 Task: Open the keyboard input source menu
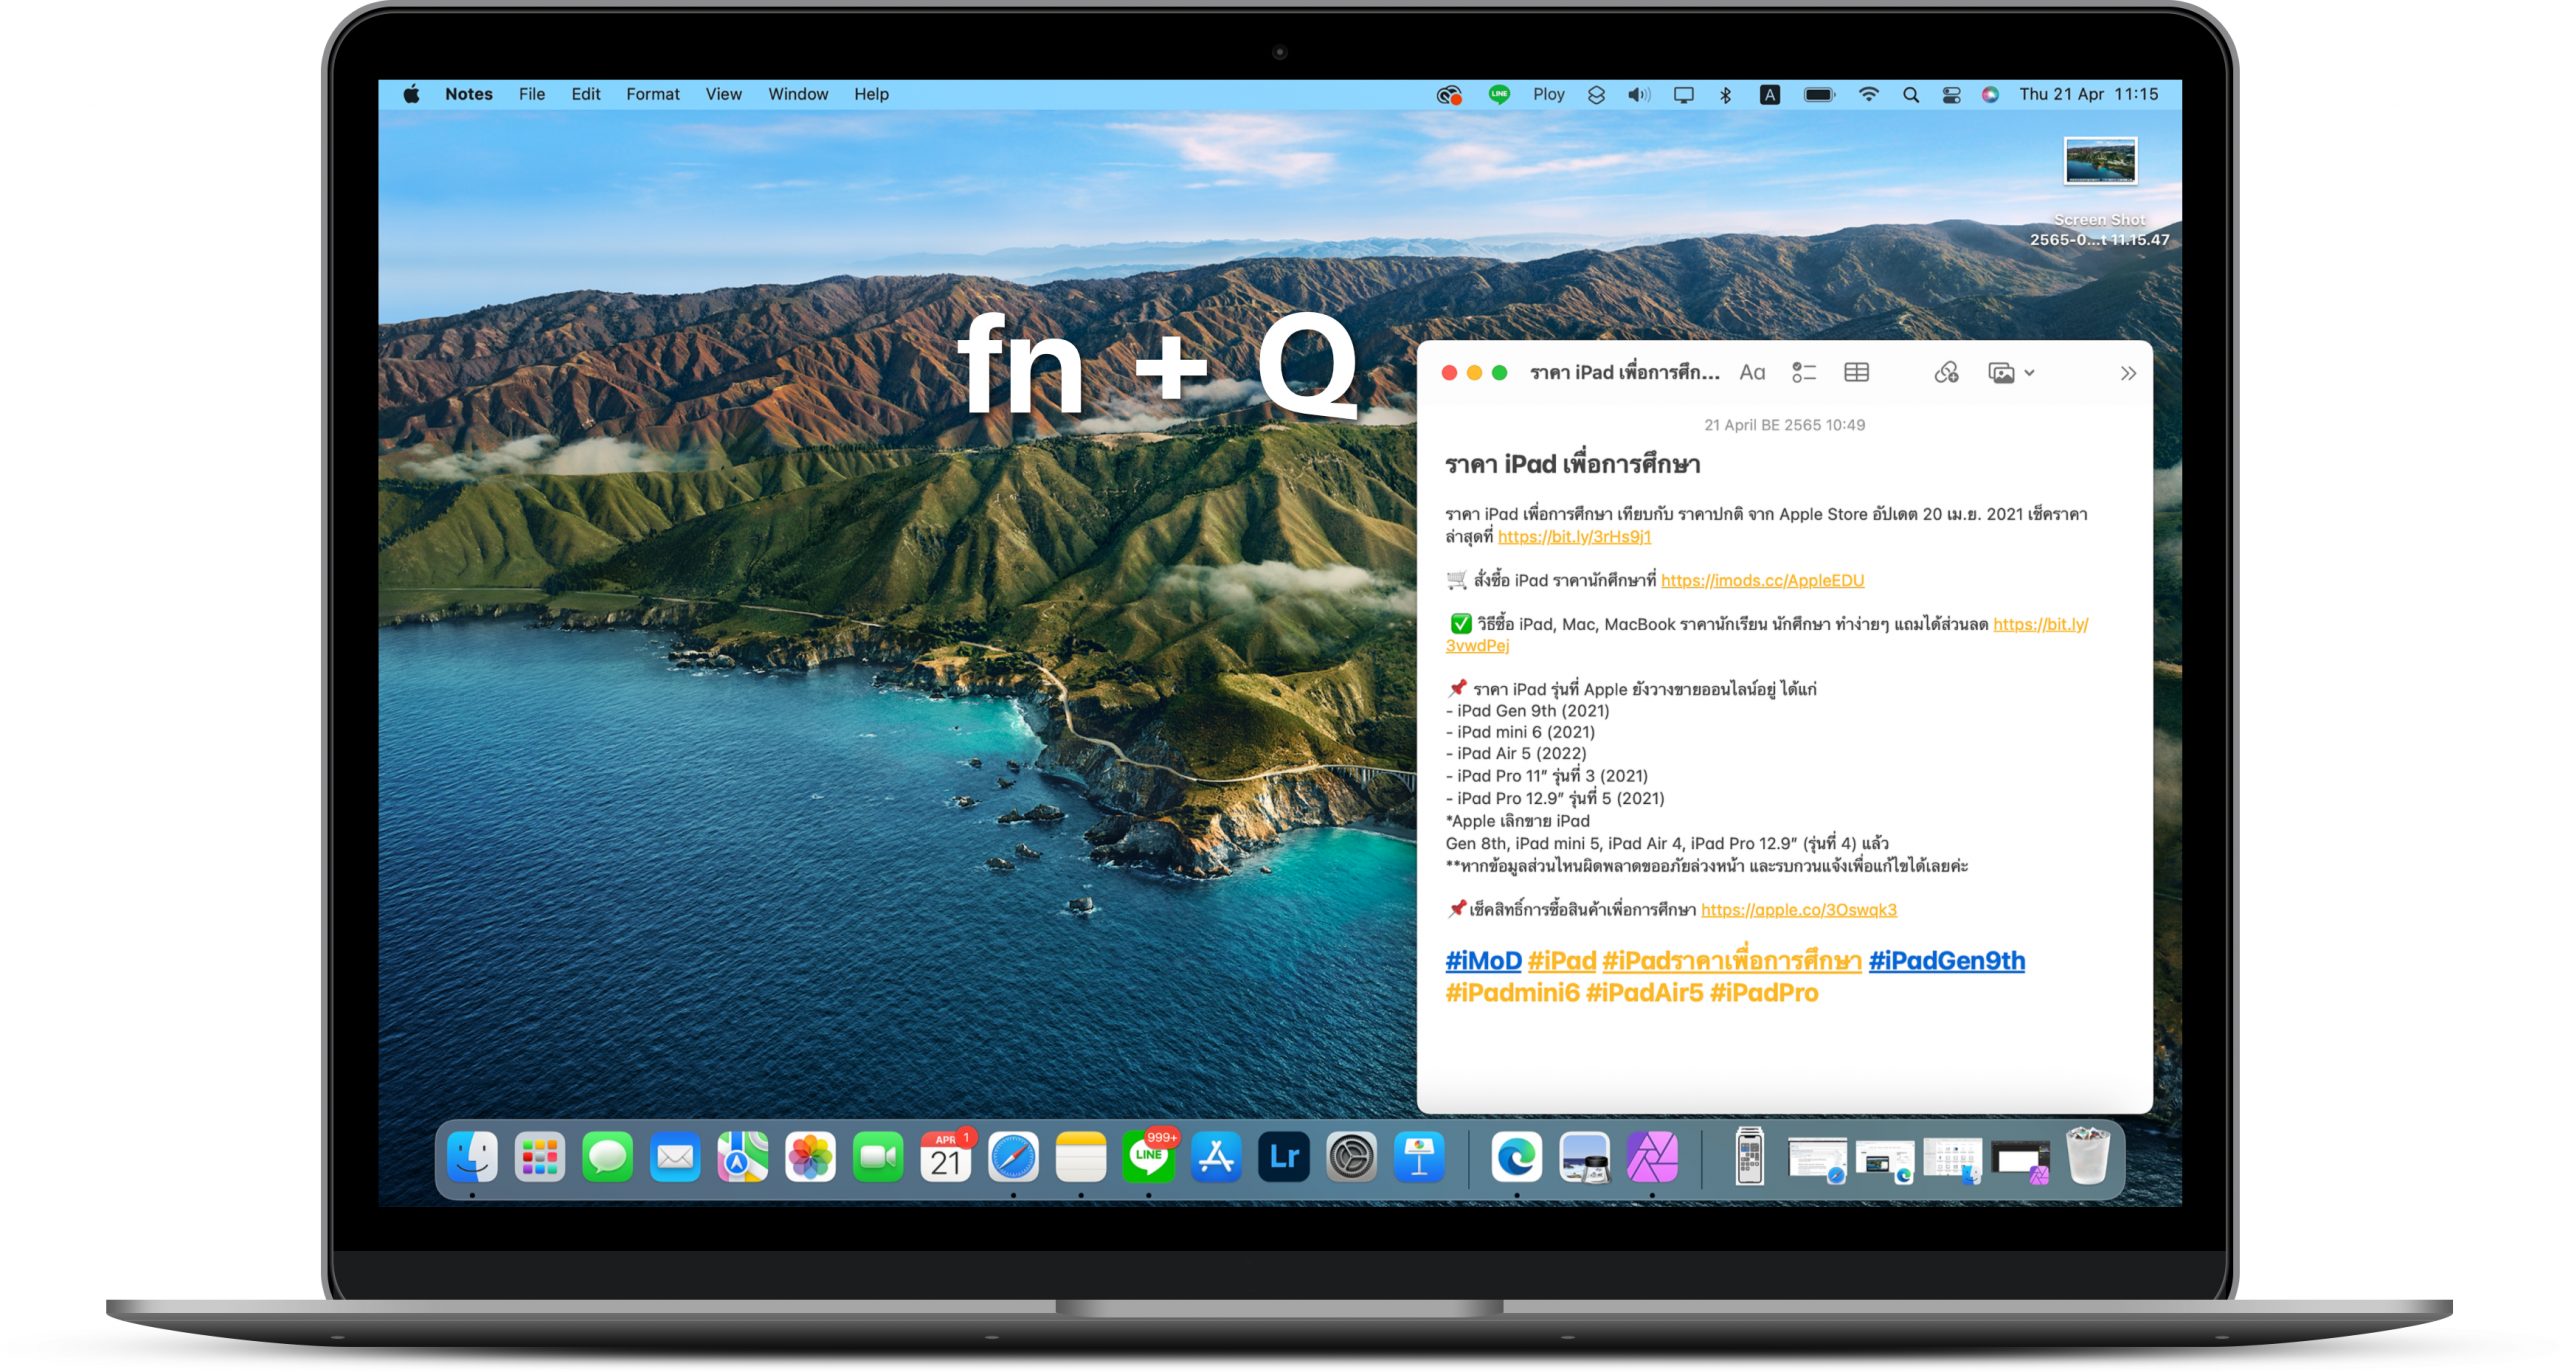[x=1770, y=95]
